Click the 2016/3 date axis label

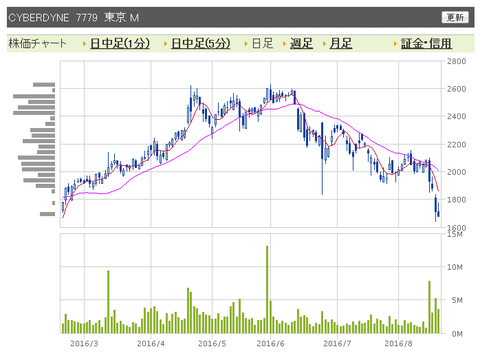click(x=84, y=343)
